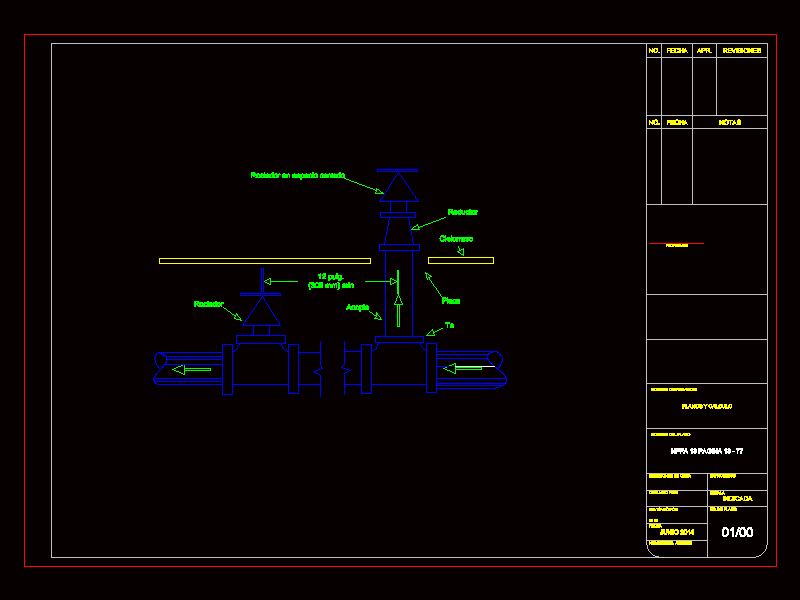Click the '(305 mm) mín' dimension text
Screen dimensions: 800x600
331,286
